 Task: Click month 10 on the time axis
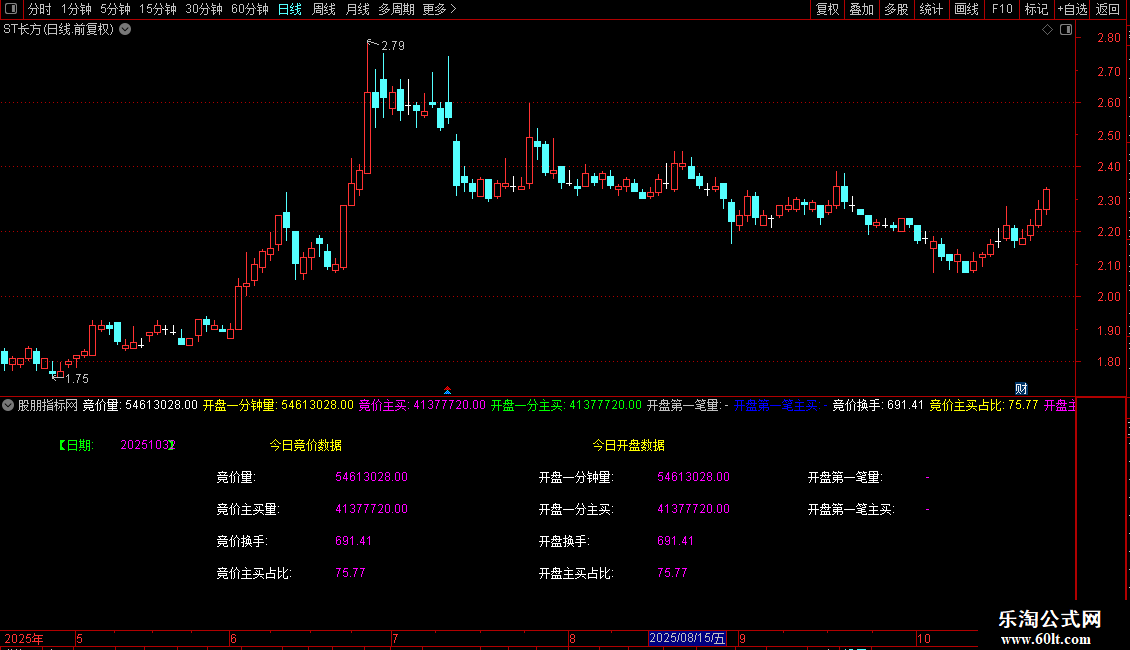[924, 638]
